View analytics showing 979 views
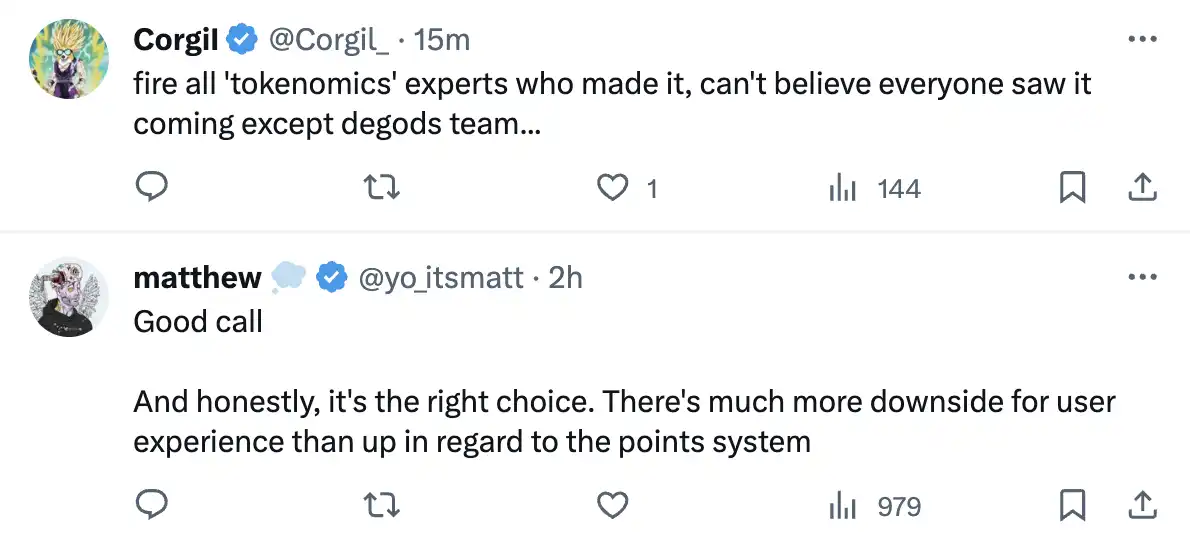 click(875, 506)
